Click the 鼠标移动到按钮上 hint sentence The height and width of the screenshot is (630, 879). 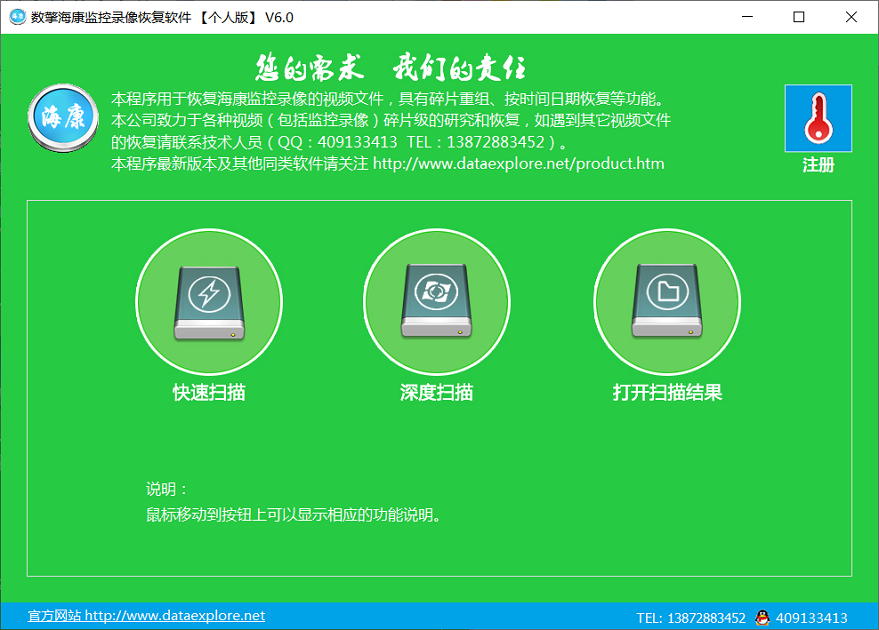(293, 515)
